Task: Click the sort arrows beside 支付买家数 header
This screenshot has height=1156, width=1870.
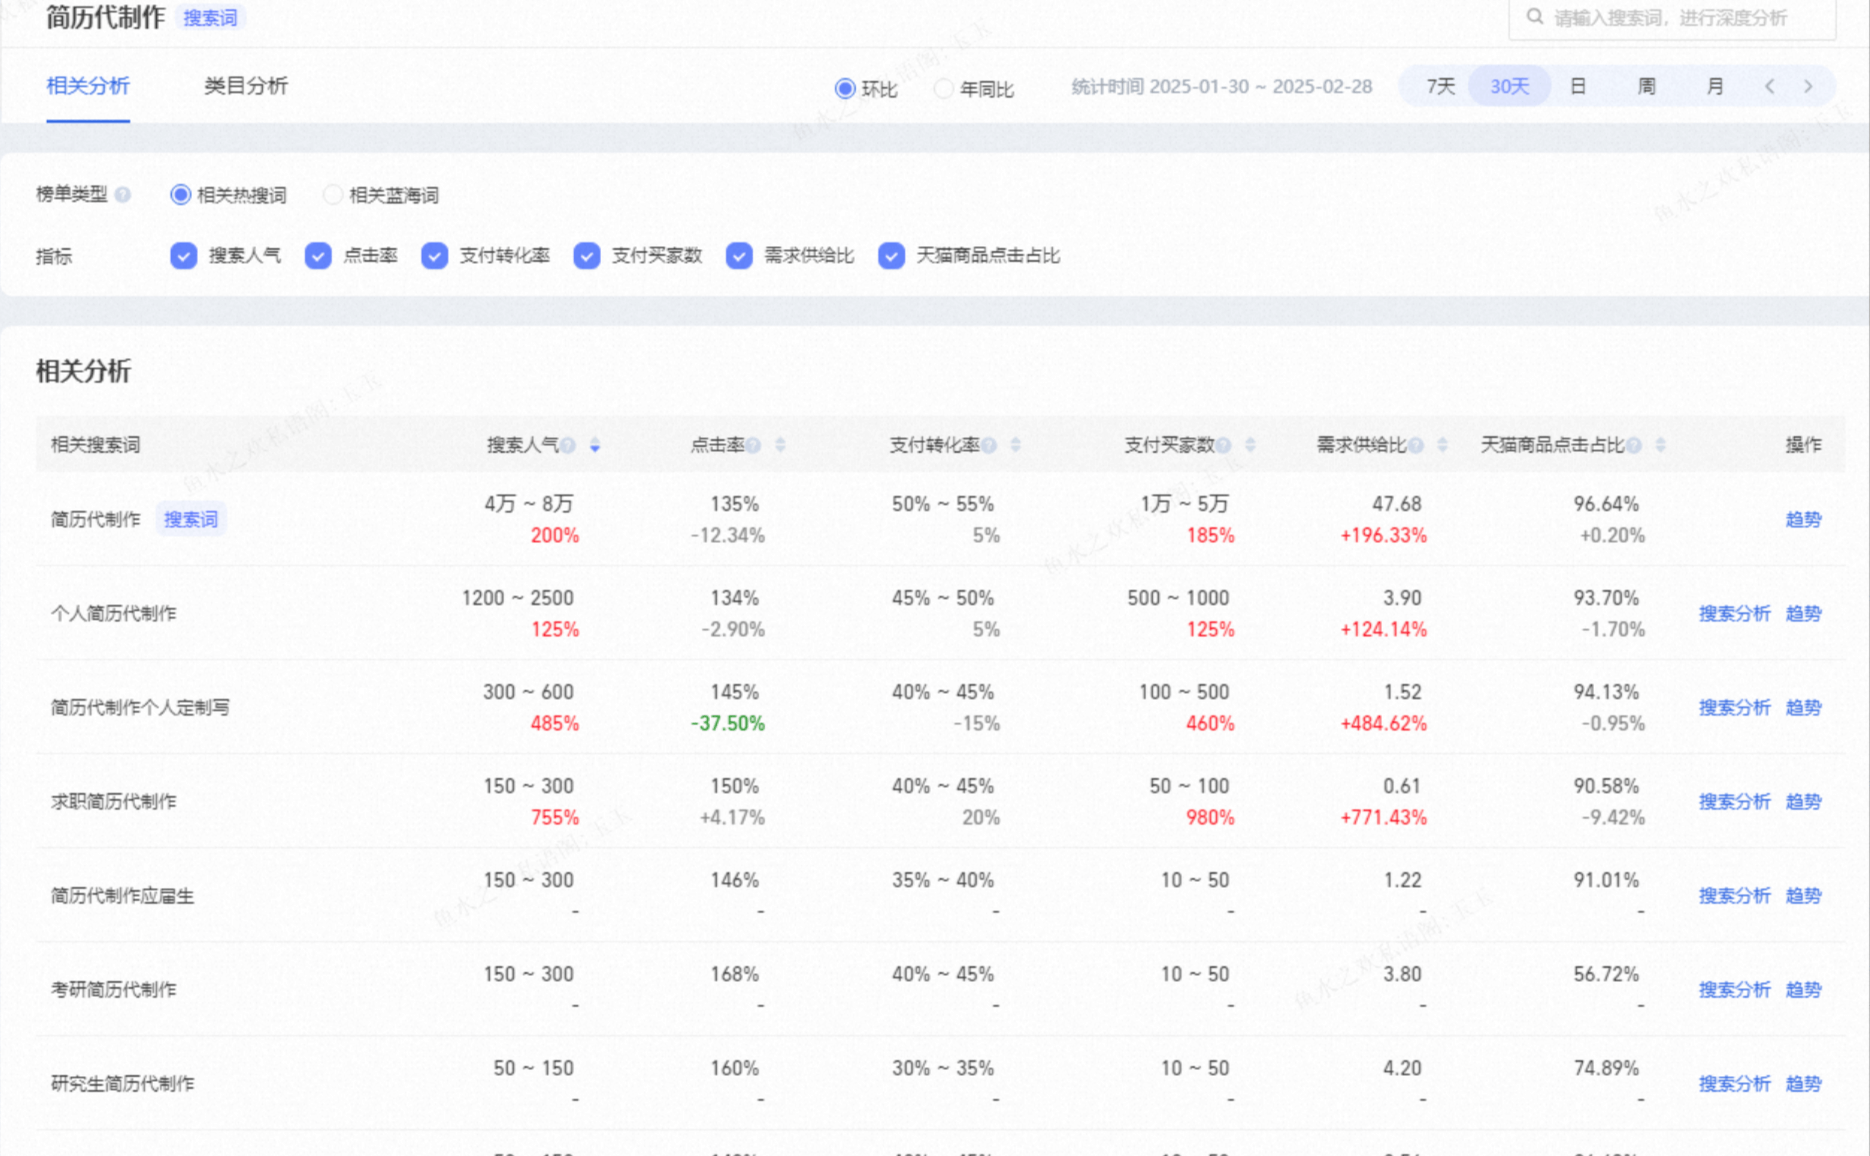Action: [x=1251, y=444]
